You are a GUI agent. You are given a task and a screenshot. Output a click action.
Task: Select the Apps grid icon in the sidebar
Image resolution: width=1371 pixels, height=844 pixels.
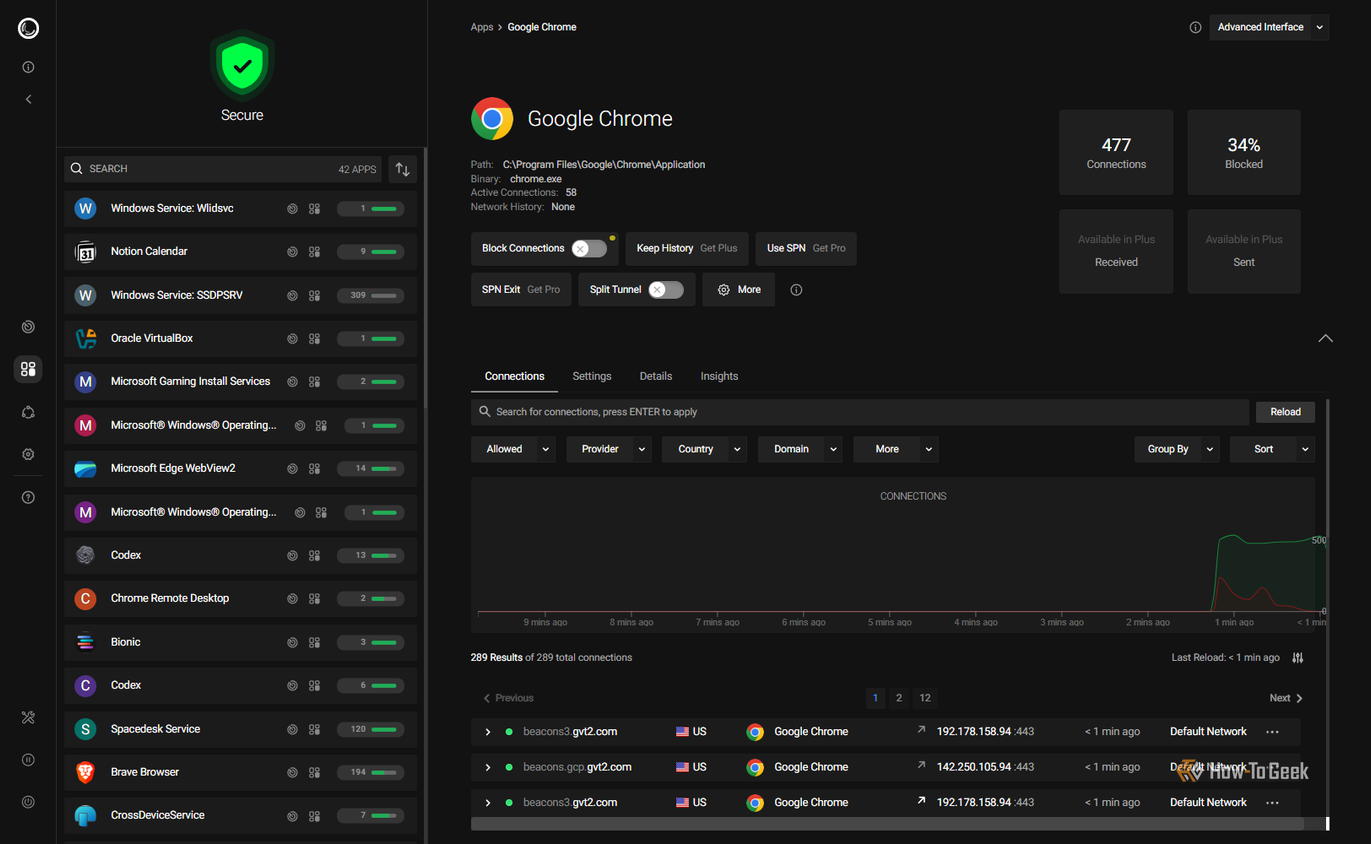(x=28, y=369)
